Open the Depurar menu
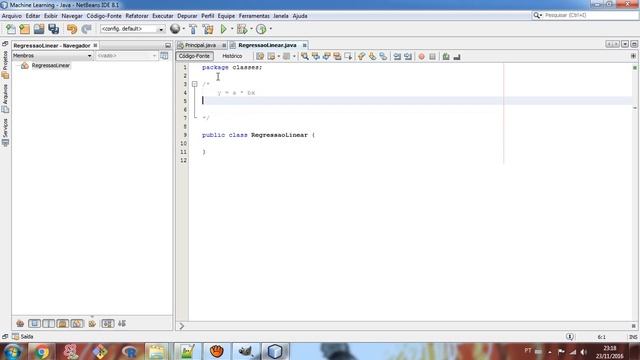Viewport: 640px width, 360px height. point(187,16)
